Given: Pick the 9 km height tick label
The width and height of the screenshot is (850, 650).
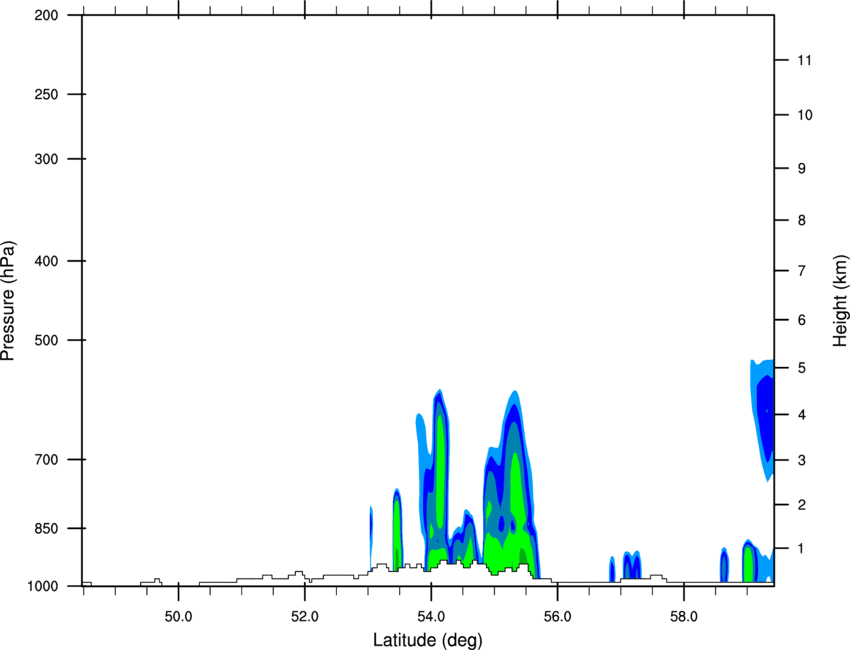Looking at the screenshot, I should (802, 169).
